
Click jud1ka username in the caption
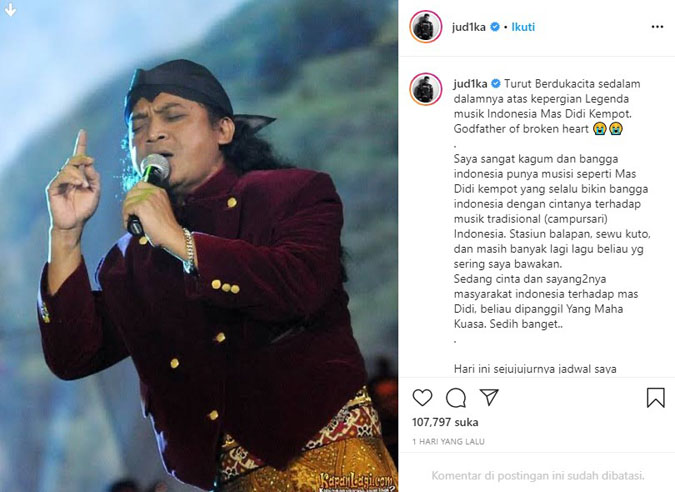pyautogui.click(x=470, y=84)
